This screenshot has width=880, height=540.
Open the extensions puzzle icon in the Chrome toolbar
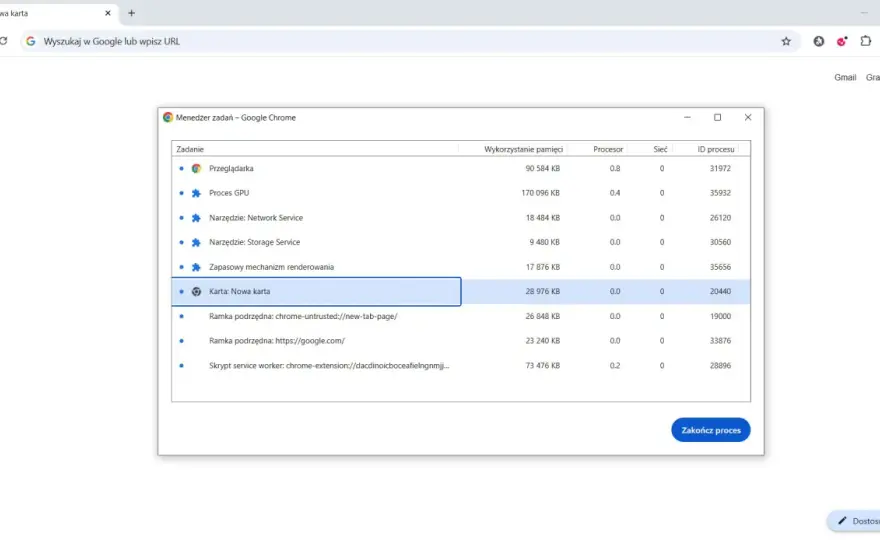point(865,41)
